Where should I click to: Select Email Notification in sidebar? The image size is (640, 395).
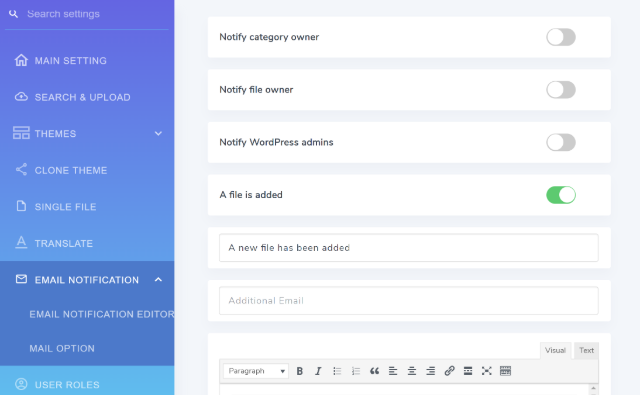click(x=87, y=280)
